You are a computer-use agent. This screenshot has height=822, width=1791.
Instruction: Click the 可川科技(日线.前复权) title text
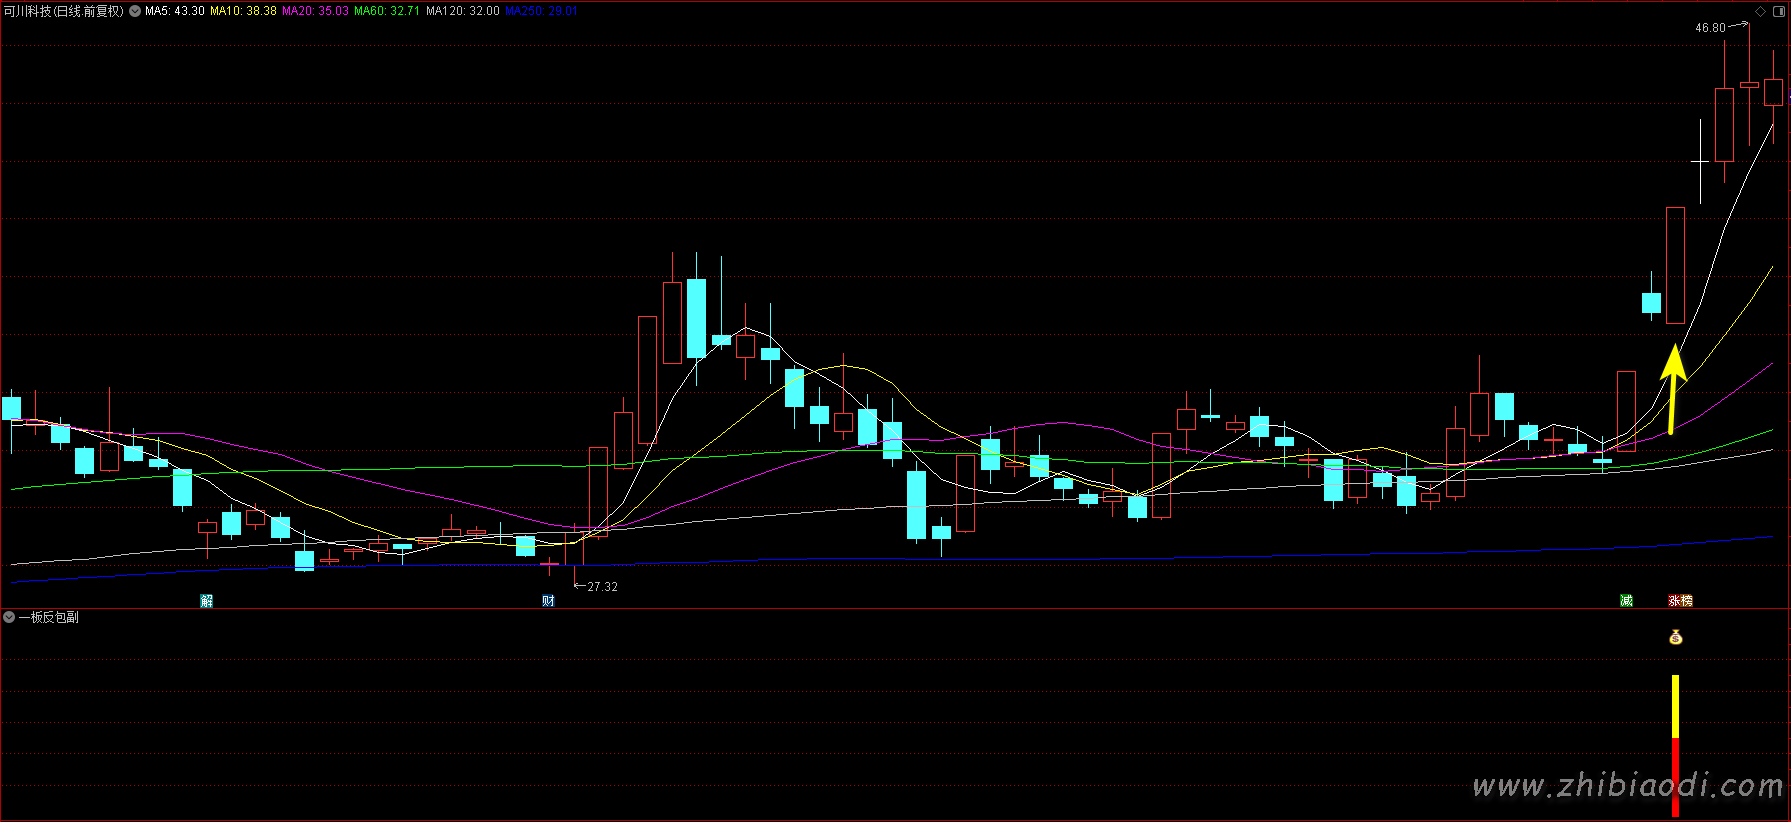point(64,11)
